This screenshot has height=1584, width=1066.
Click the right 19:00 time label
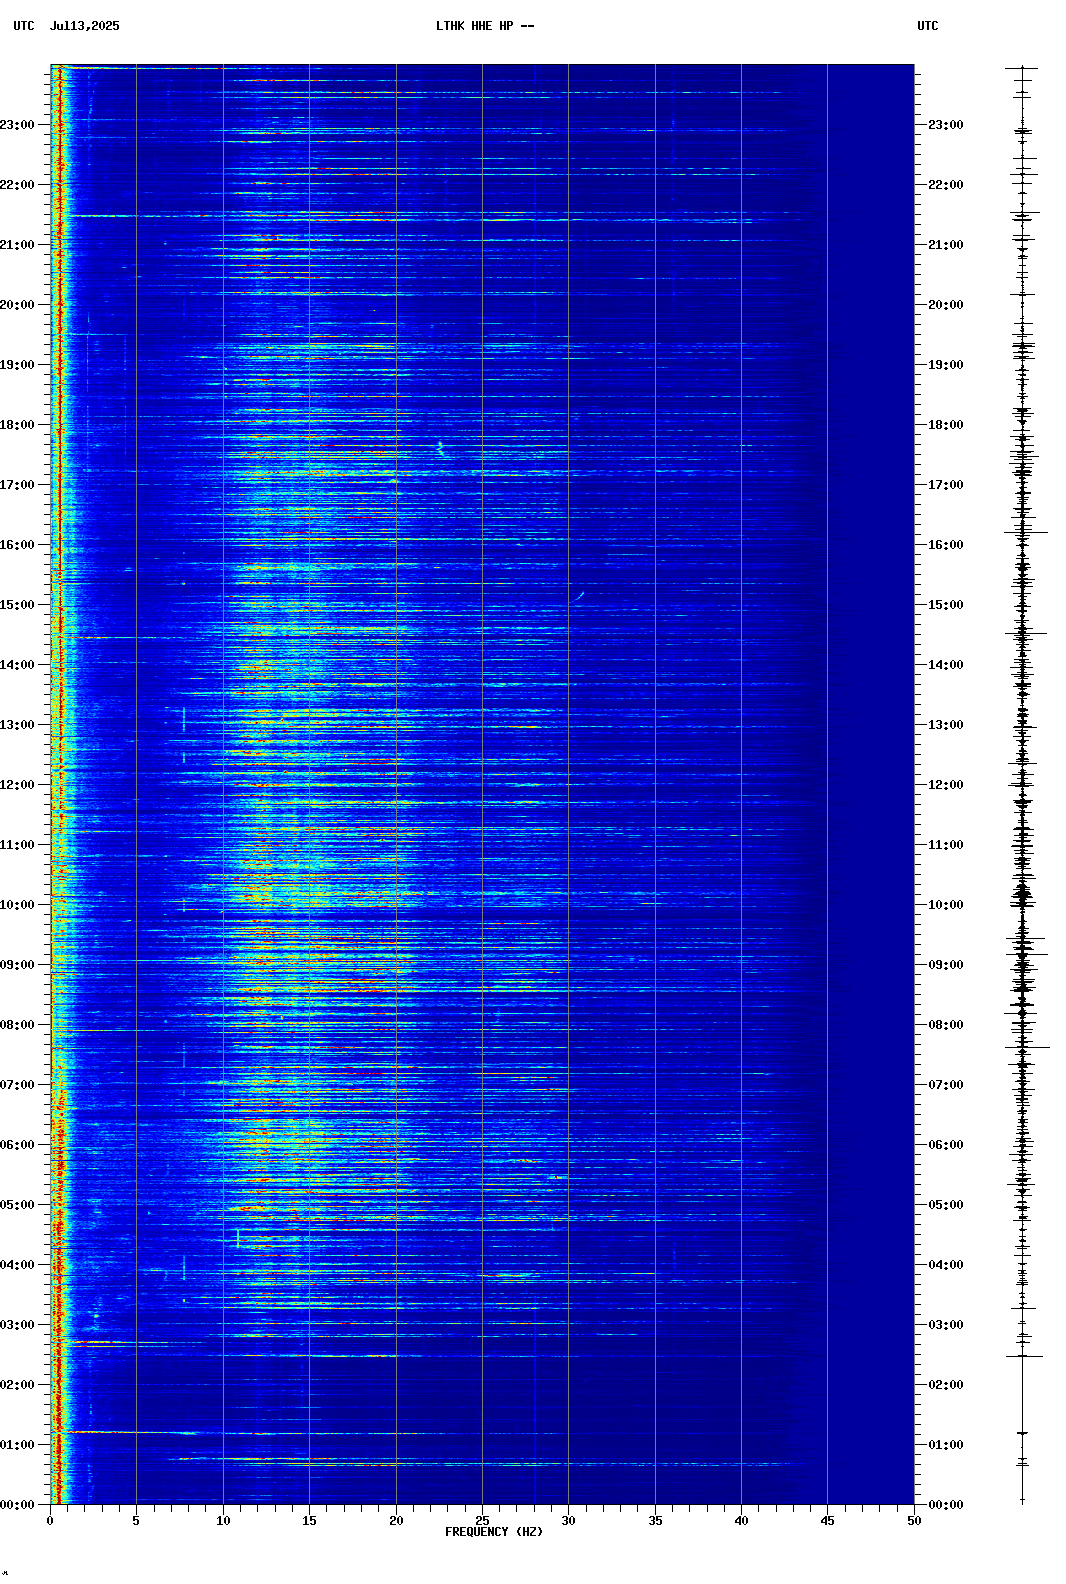(x=946, y=365)
